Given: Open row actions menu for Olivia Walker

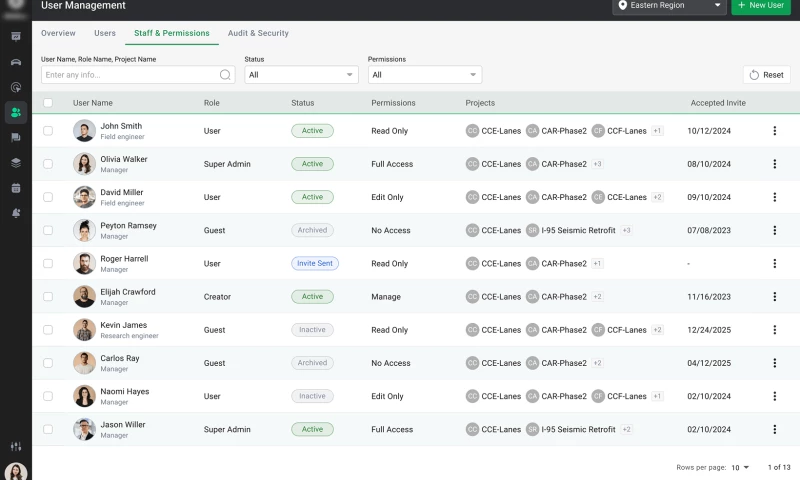Looking at the screenshot, I should point(774,164).
